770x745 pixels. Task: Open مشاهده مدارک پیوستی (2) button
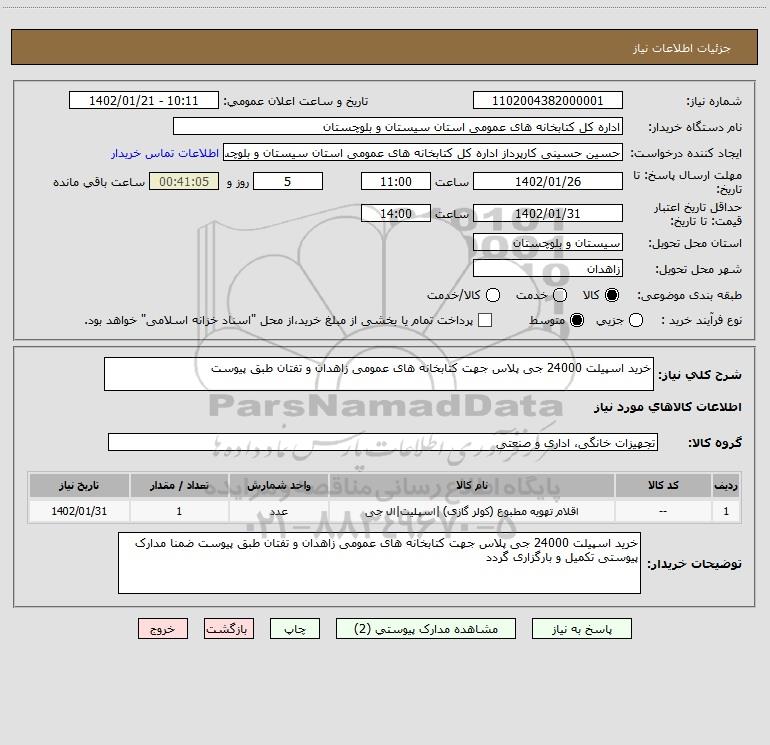(426, 629)
